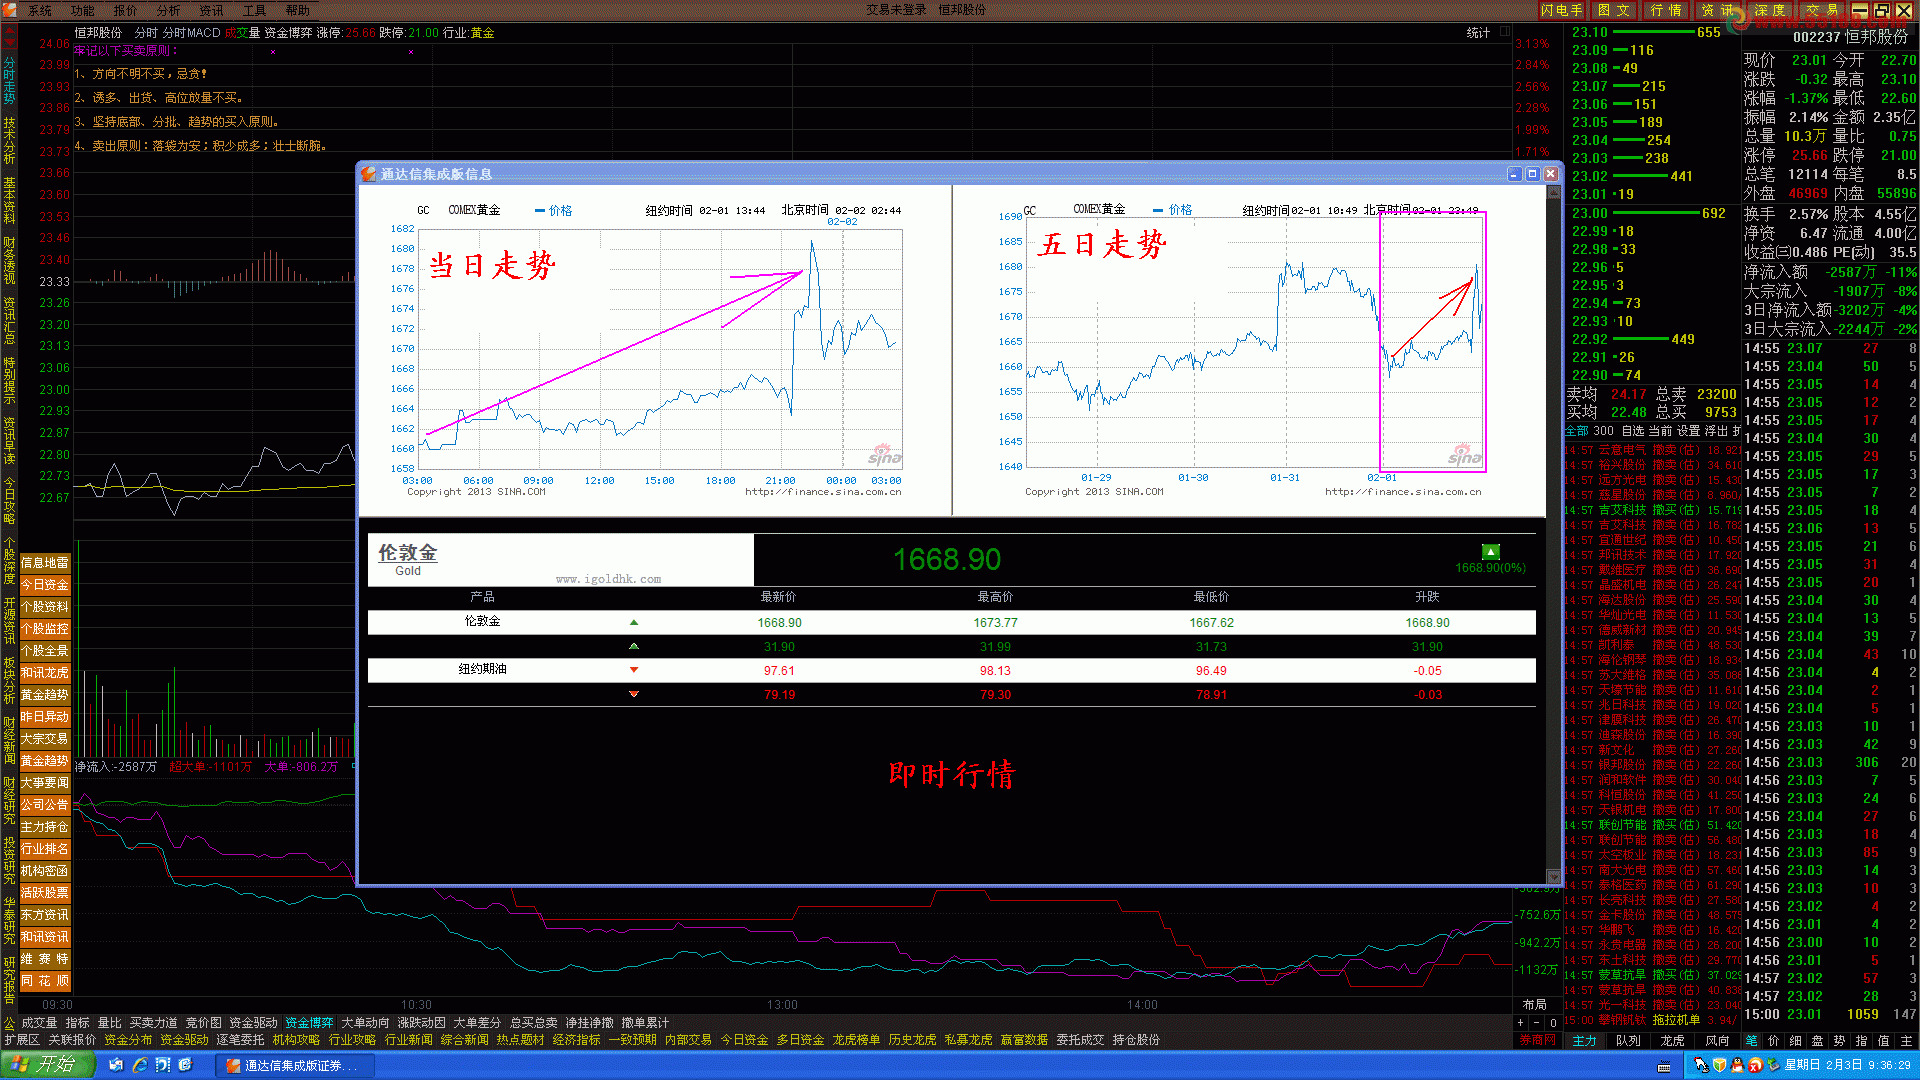The image size is (1920, 1080).
Task: Select the 撤单累计 indicator tab
Action: (x=645, y=1023)
